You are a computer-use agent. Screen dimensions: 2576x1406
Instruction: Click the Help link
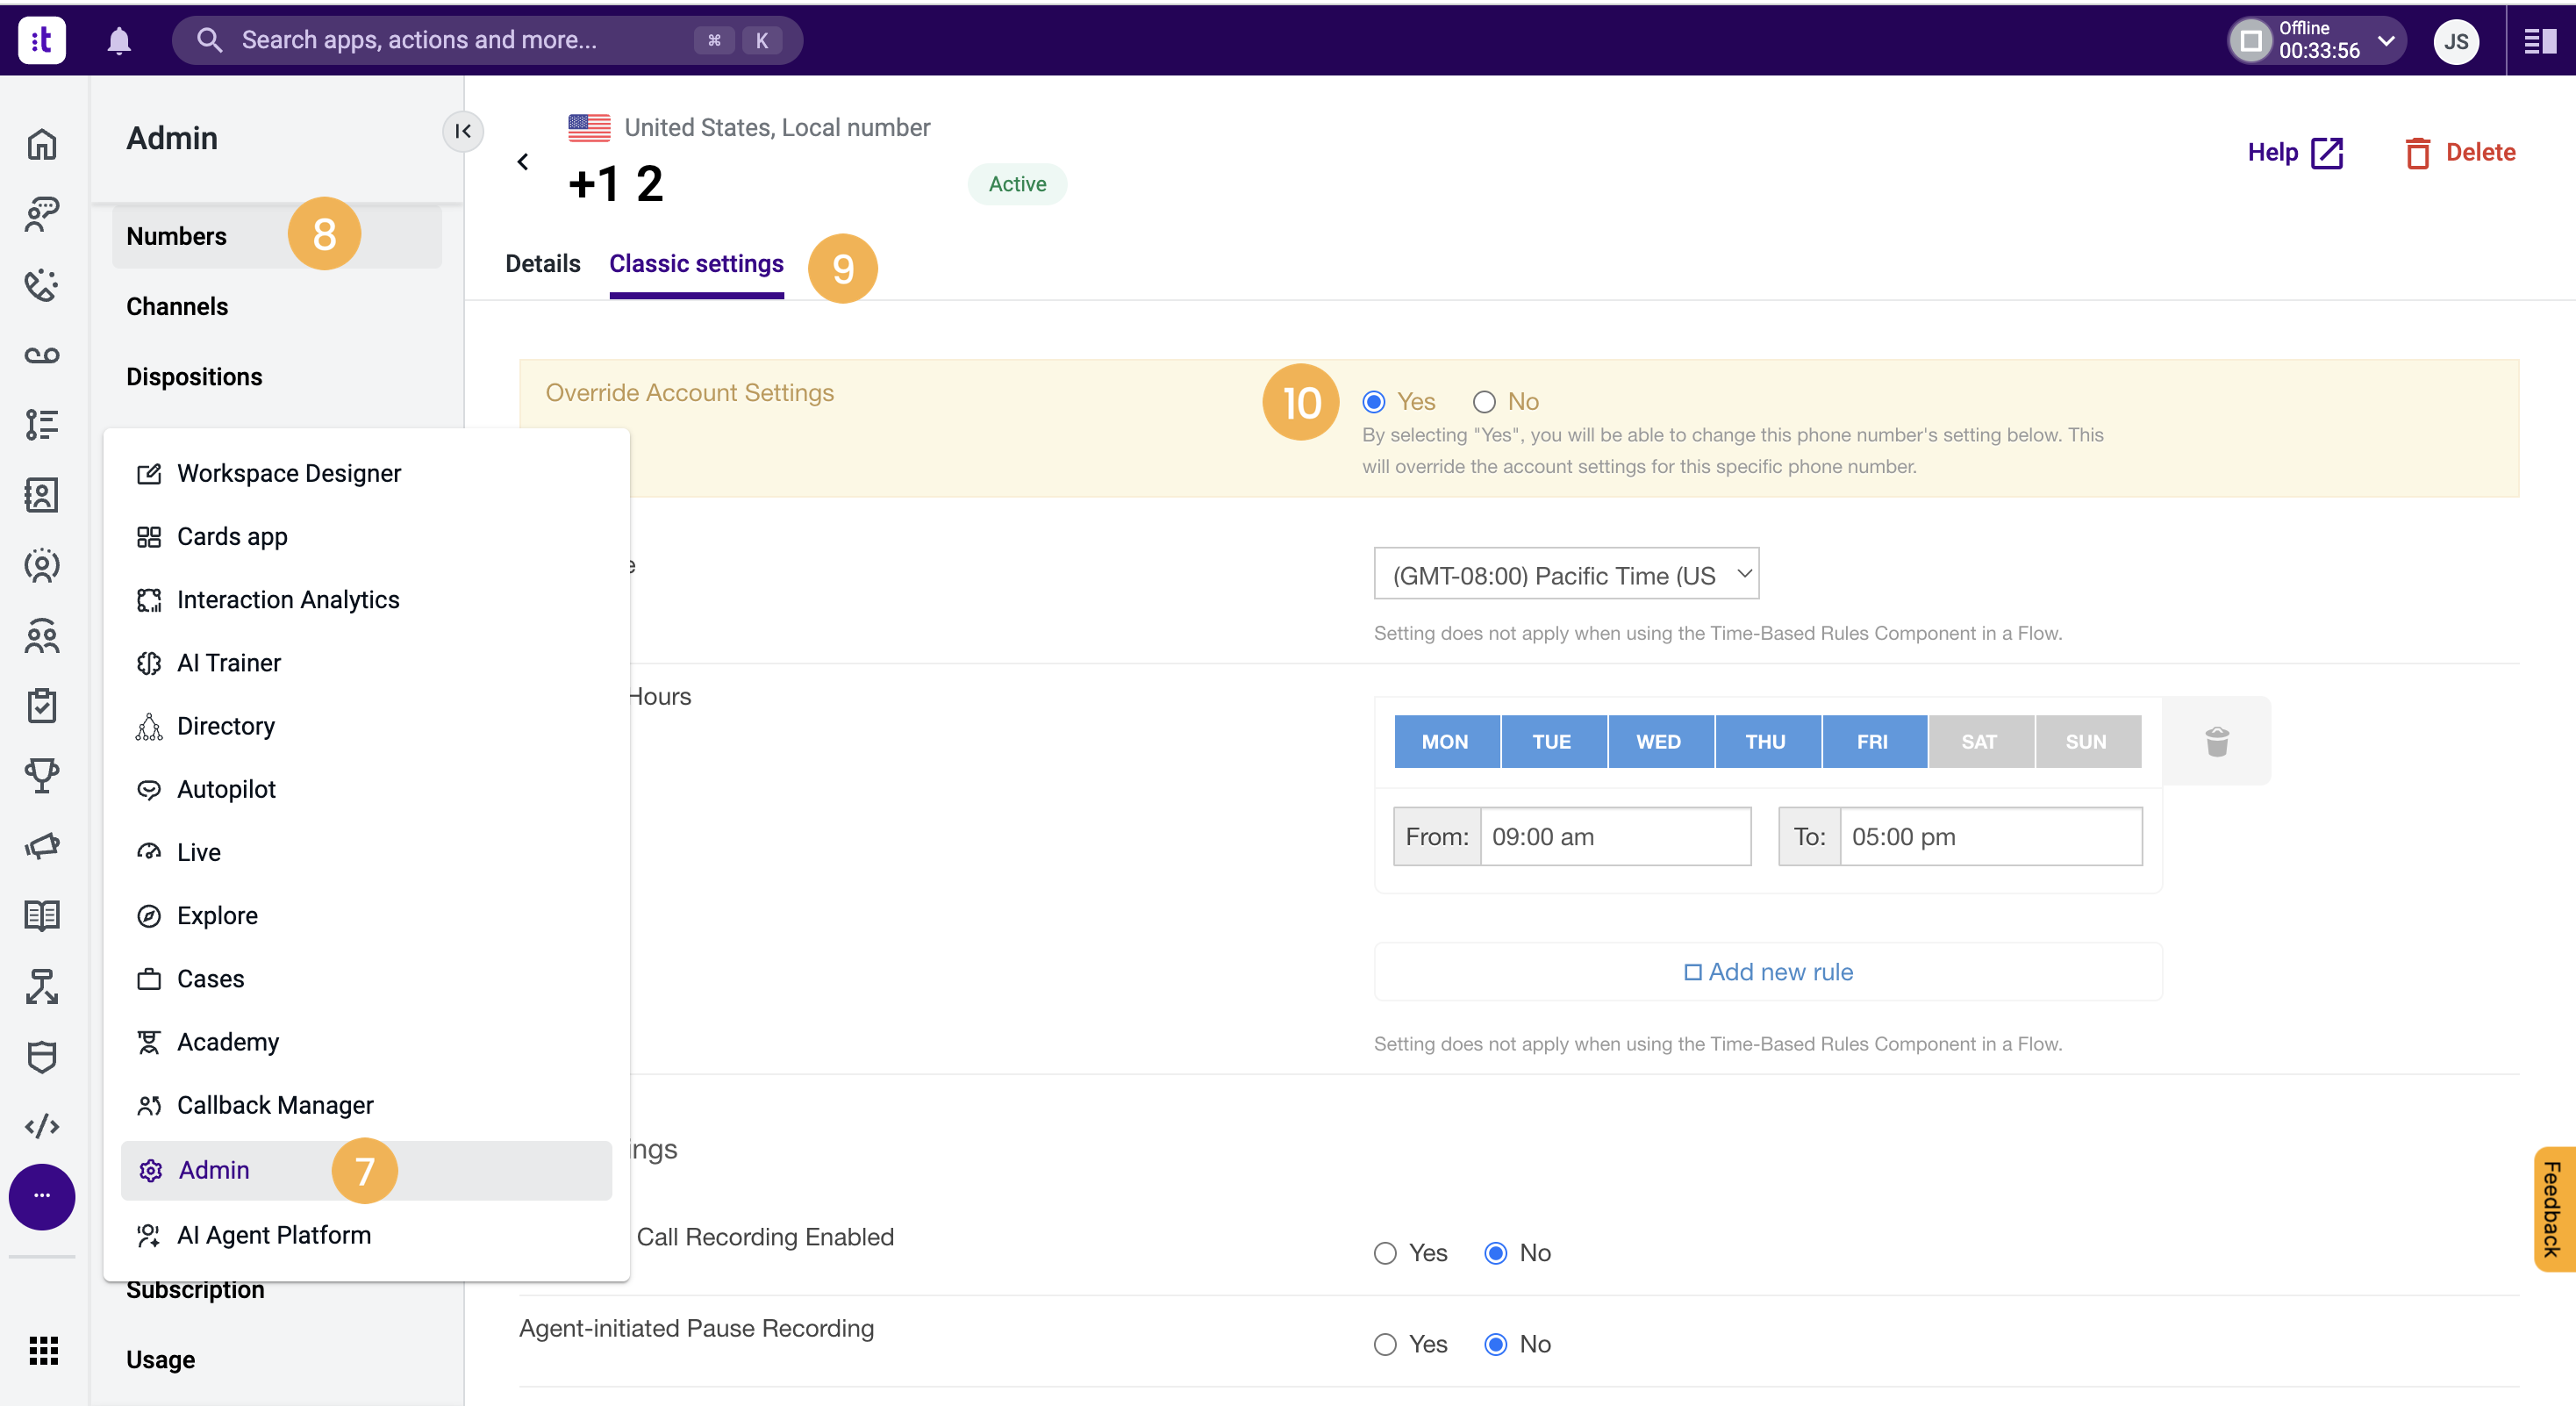2295,153
